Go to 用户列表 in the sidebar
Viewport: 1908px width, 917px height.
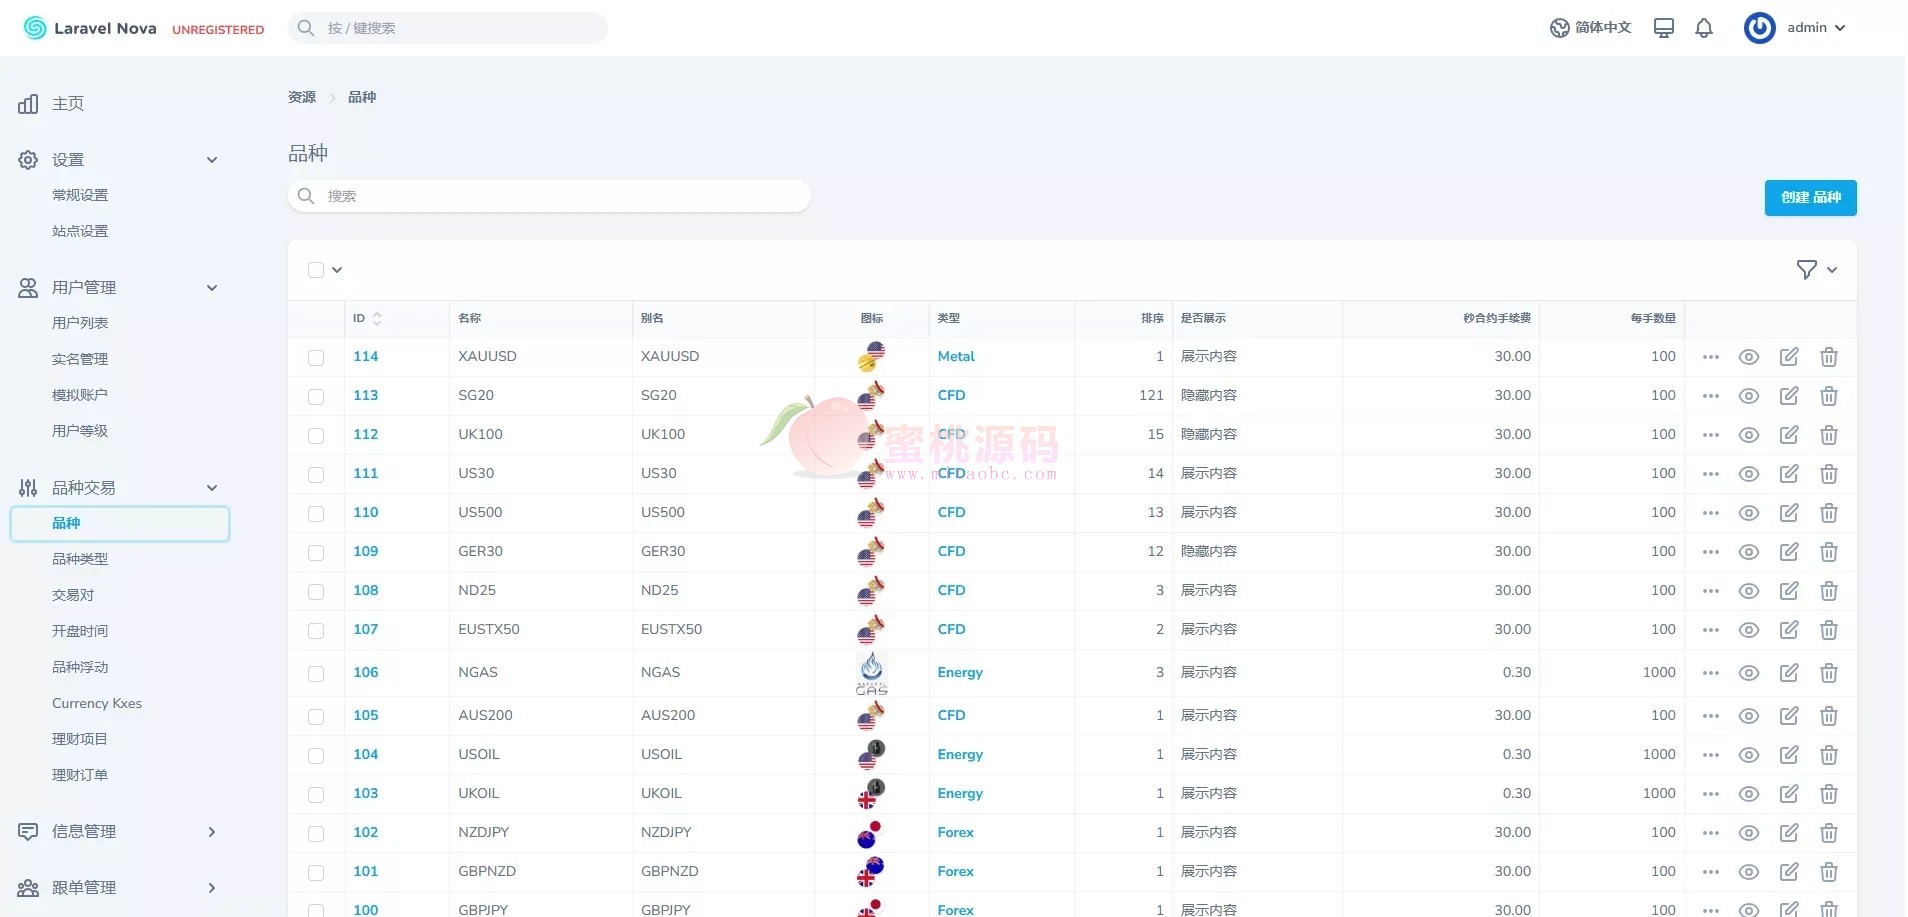pyautogui.click(x=80, y=323)
